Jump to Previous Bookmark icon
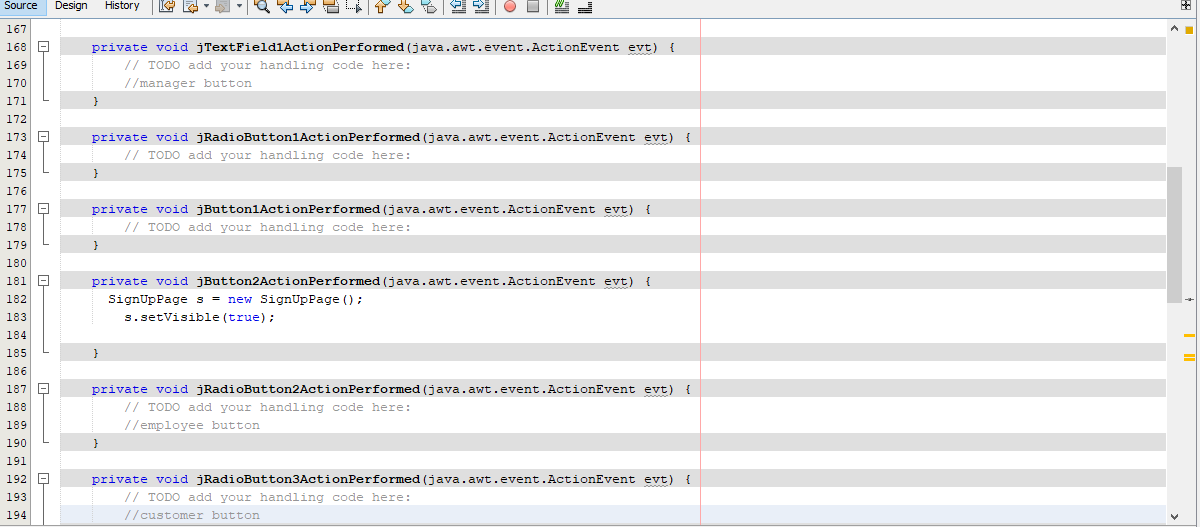The image size is (1200, 527). (x=382, y=7)
